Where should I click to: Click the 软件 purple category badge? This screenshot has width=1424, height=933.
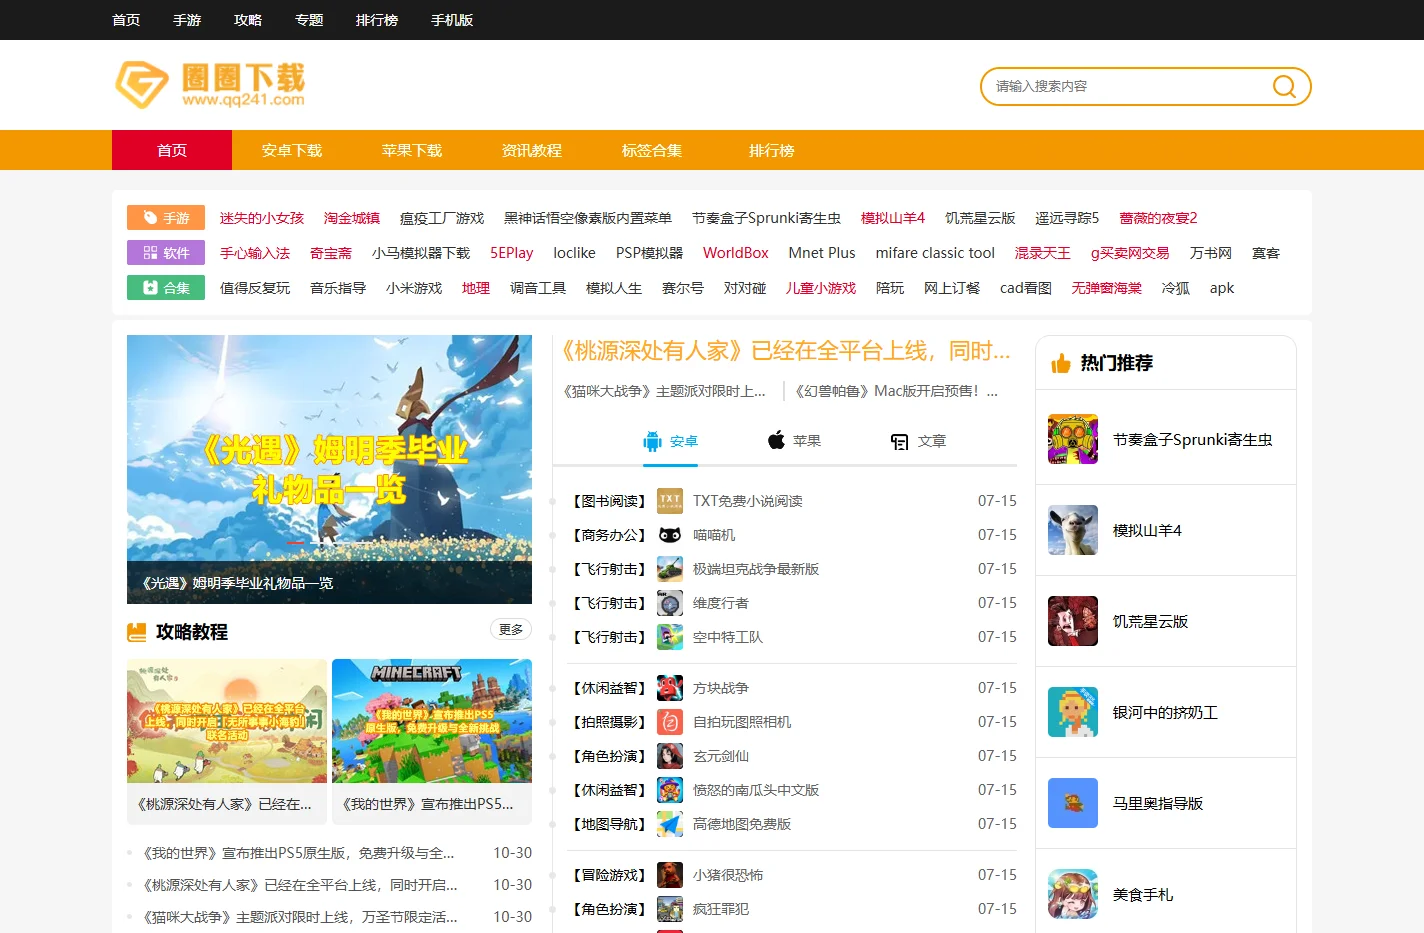pos(166,253)
